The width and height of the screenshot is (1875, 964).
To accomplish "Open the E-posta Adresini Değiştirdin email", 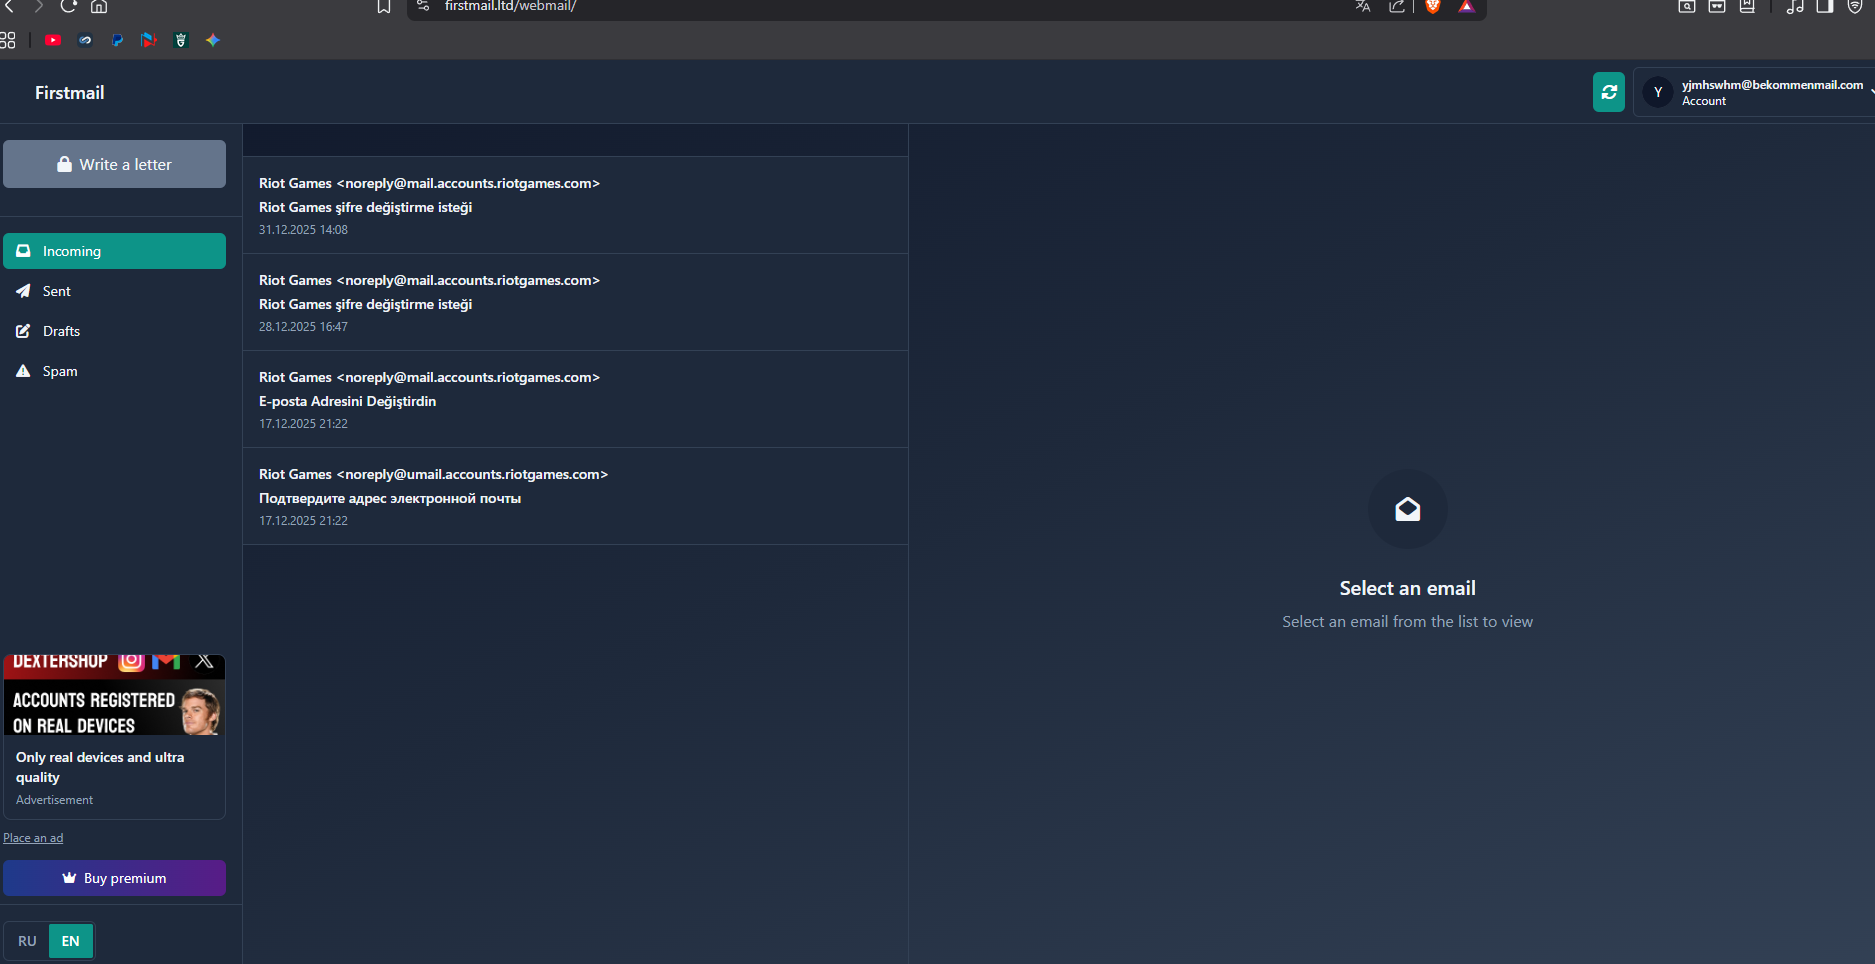I will click(x=575, y=399).
